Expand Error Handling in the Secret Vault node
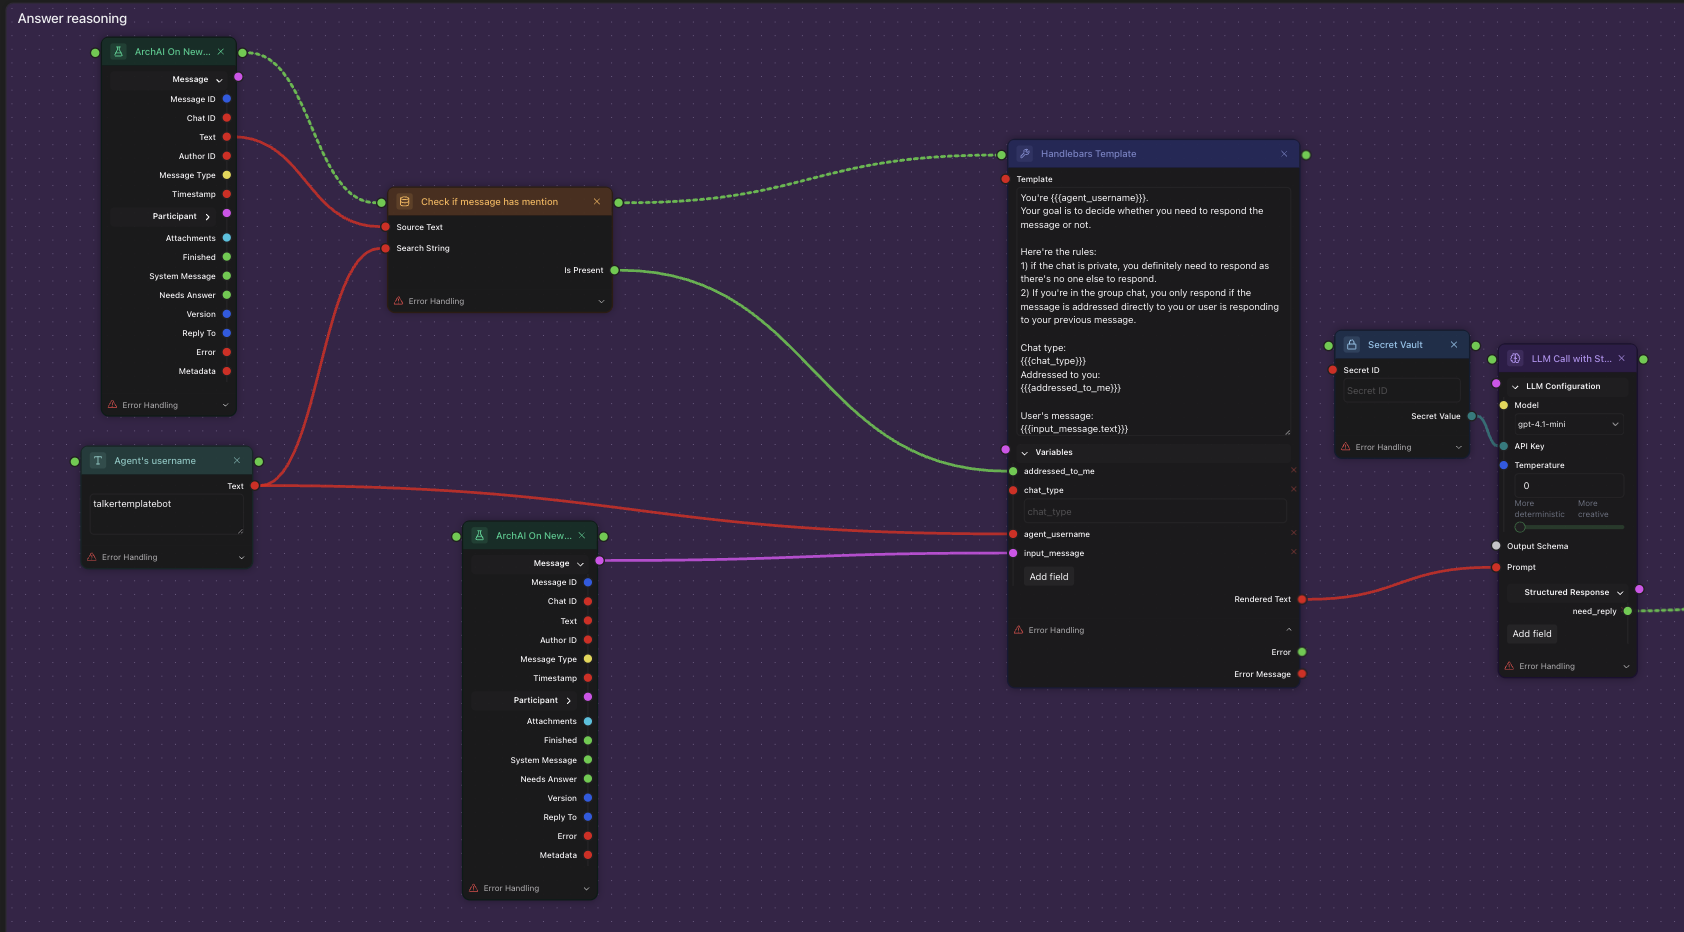The height and width of the screenshot is (932, 1684). click(1458, 447)
